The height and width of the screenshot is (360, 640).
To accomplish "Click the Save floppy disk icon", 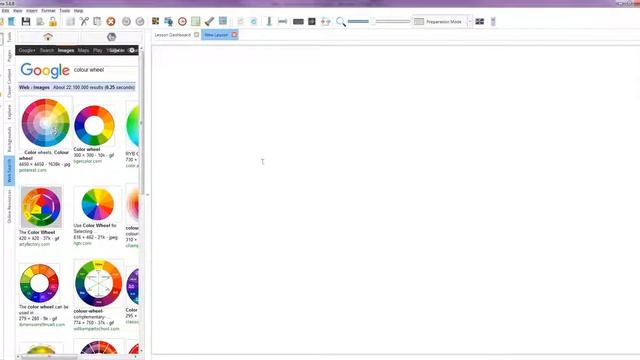I will pyautogui.click(x=26, y=21).
